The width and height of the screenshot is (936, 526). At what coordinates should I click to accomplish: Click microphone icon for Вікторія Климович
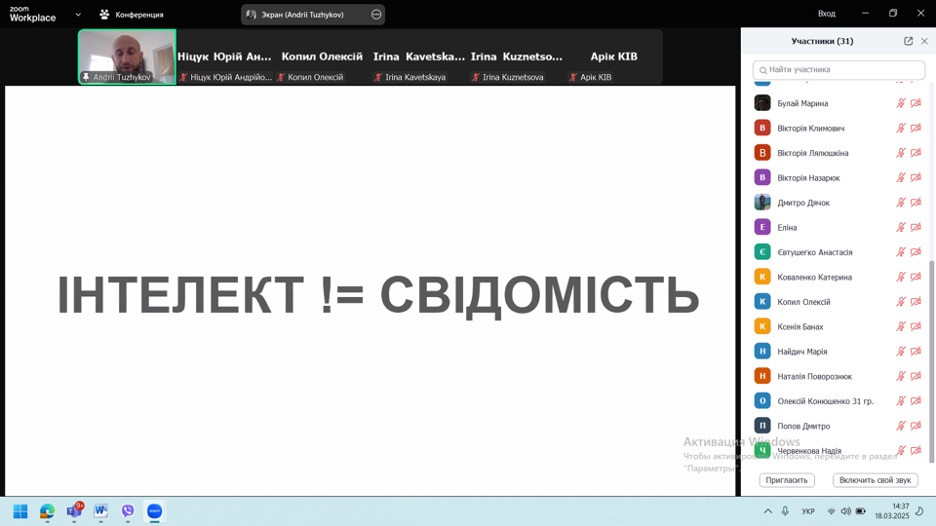point(901,128)
